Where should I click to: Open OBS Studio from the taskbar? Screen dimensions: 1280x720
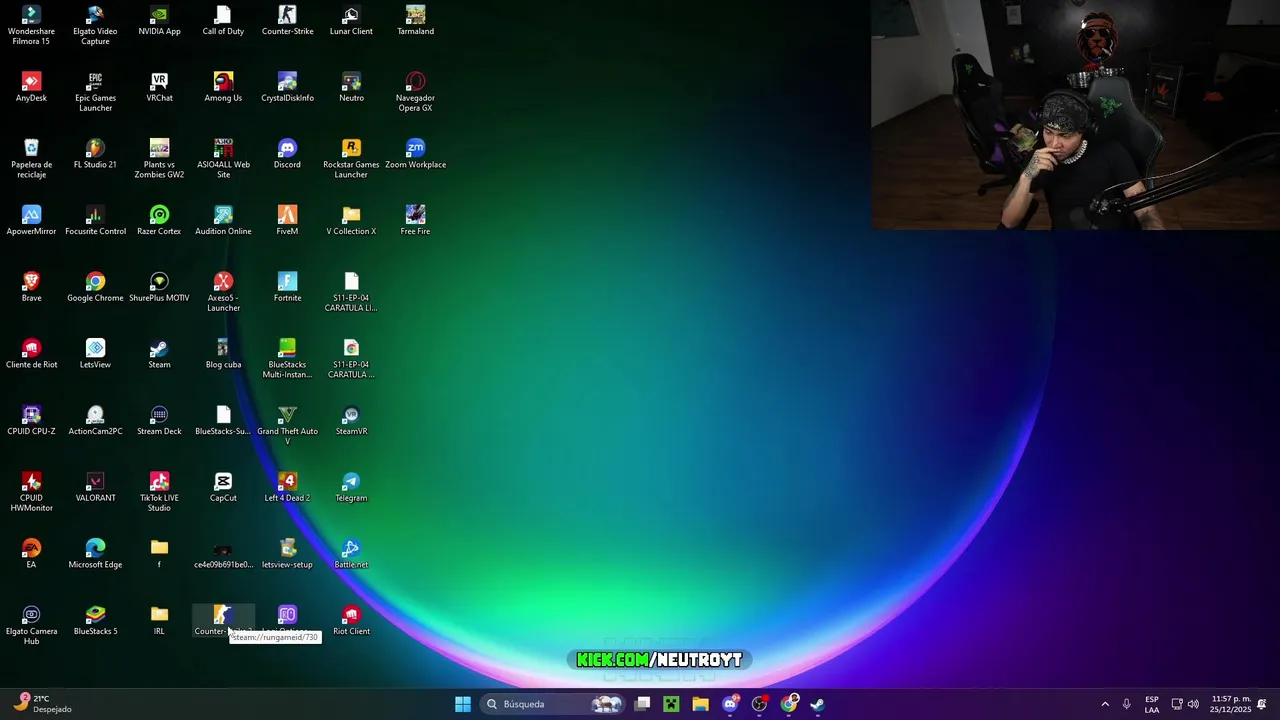[x=759, y=704]
